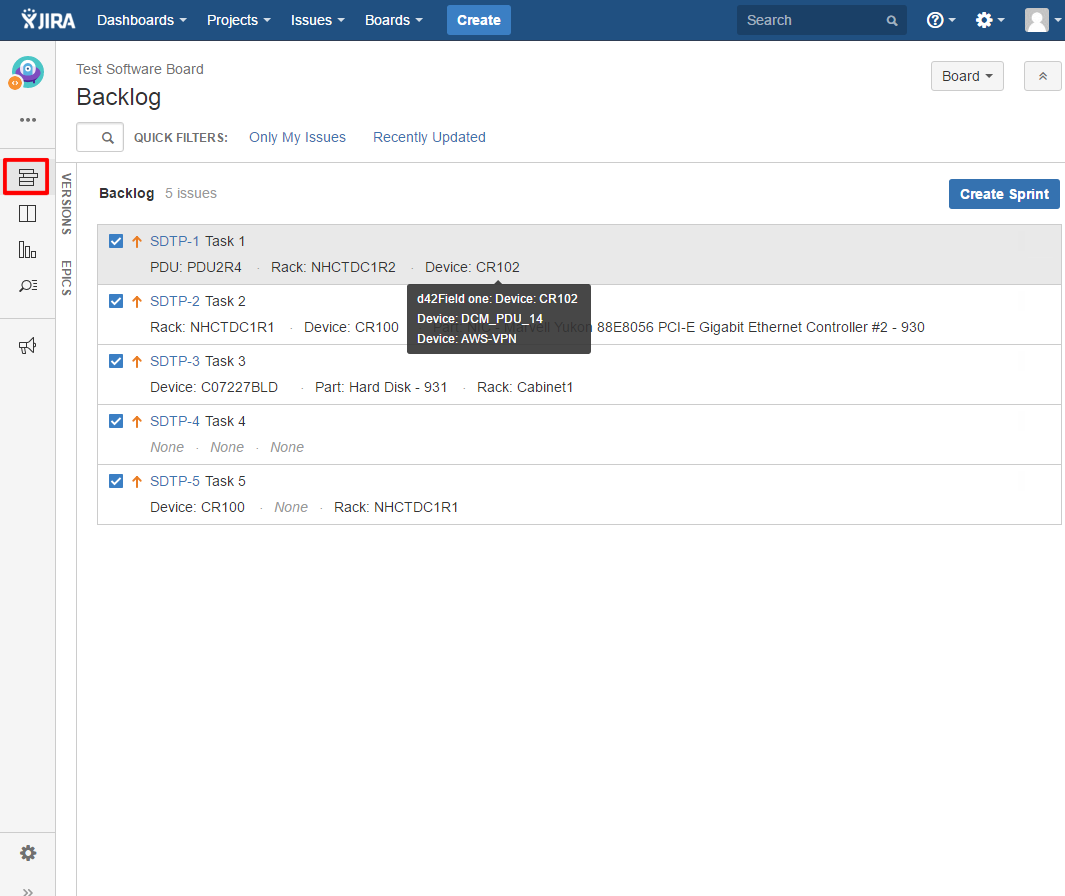Open project settings gear in sidebar bottom
Viewport: 1065px width, 896px height.
(28, 853)
